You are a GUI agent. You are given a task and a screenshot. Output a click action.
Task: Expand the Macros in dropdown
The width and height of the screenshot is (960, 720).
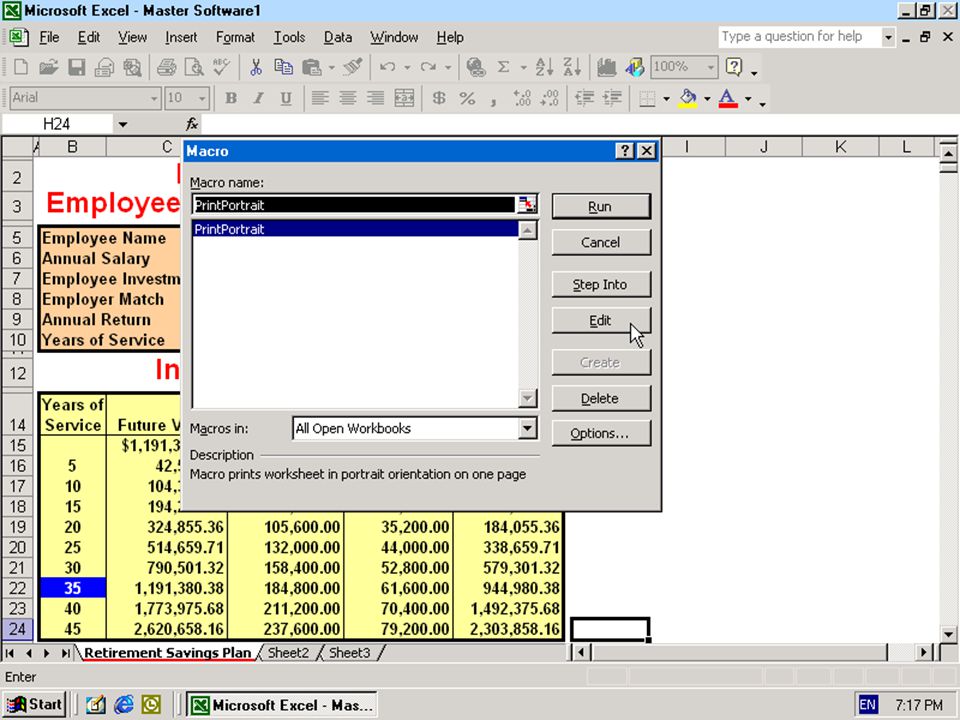tap(527, 428)
